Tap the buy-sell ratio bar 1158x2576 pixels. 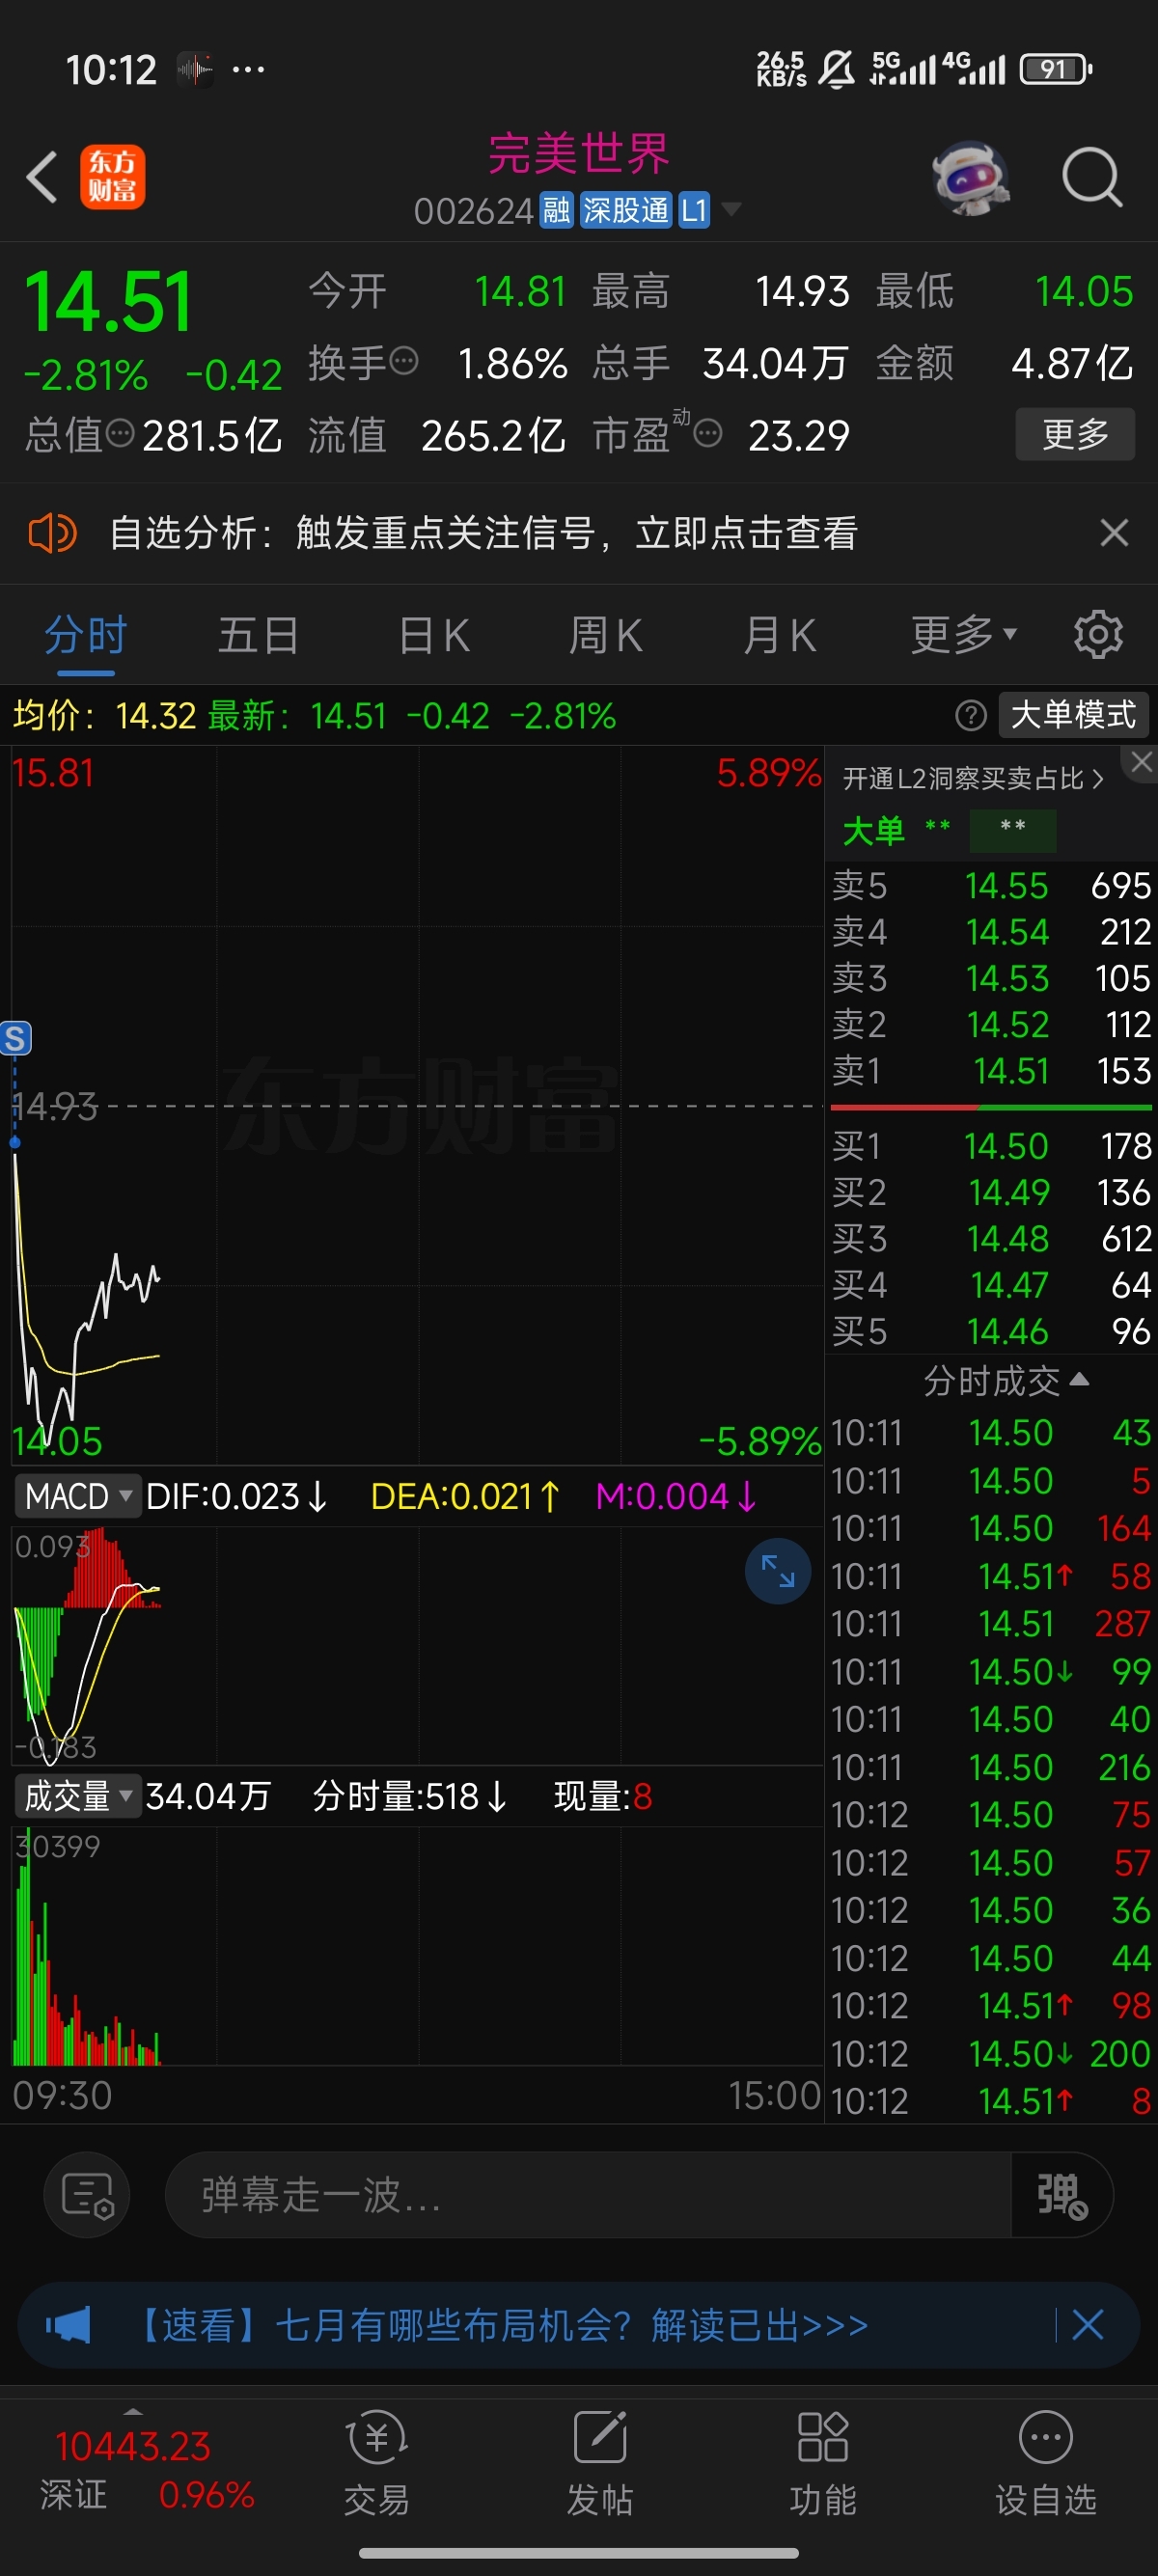(991, 1108)
